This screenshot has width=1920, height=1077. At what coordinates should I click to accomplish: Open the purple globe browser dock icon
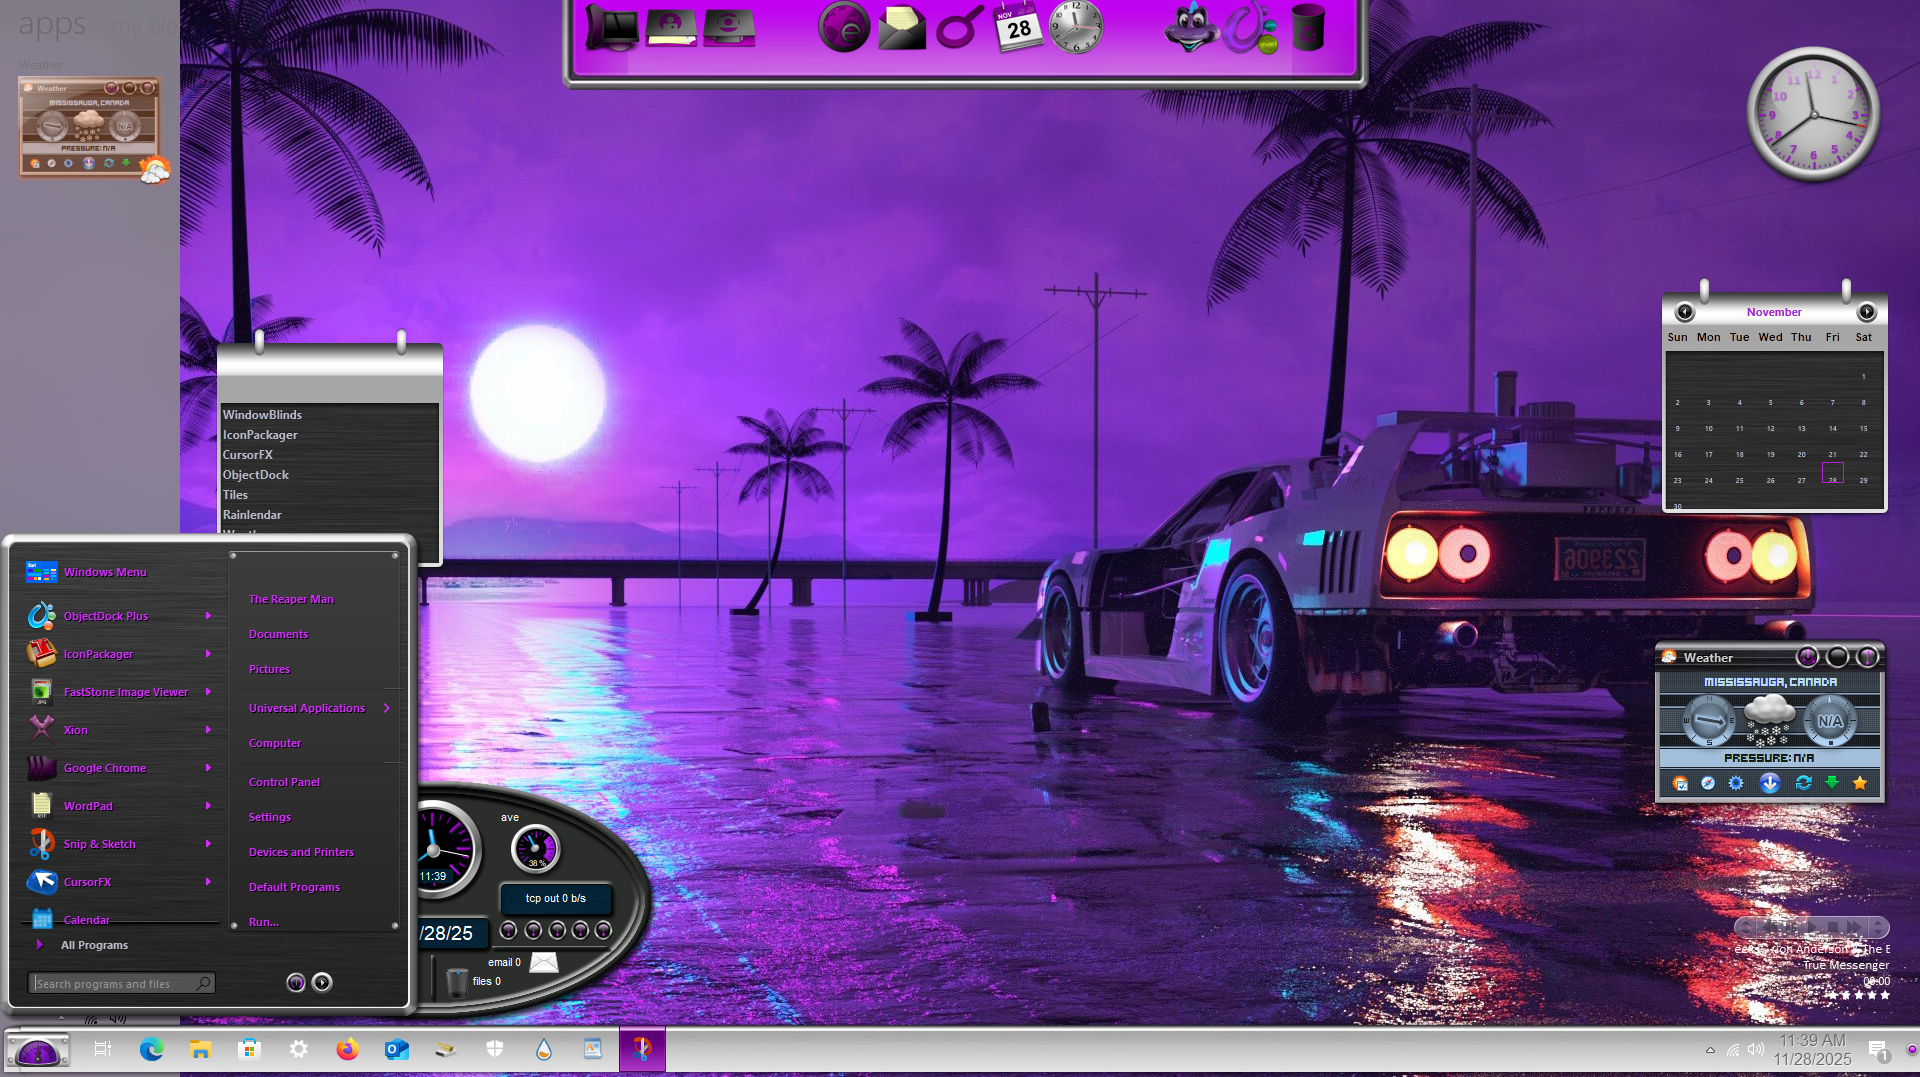[843, 27]
